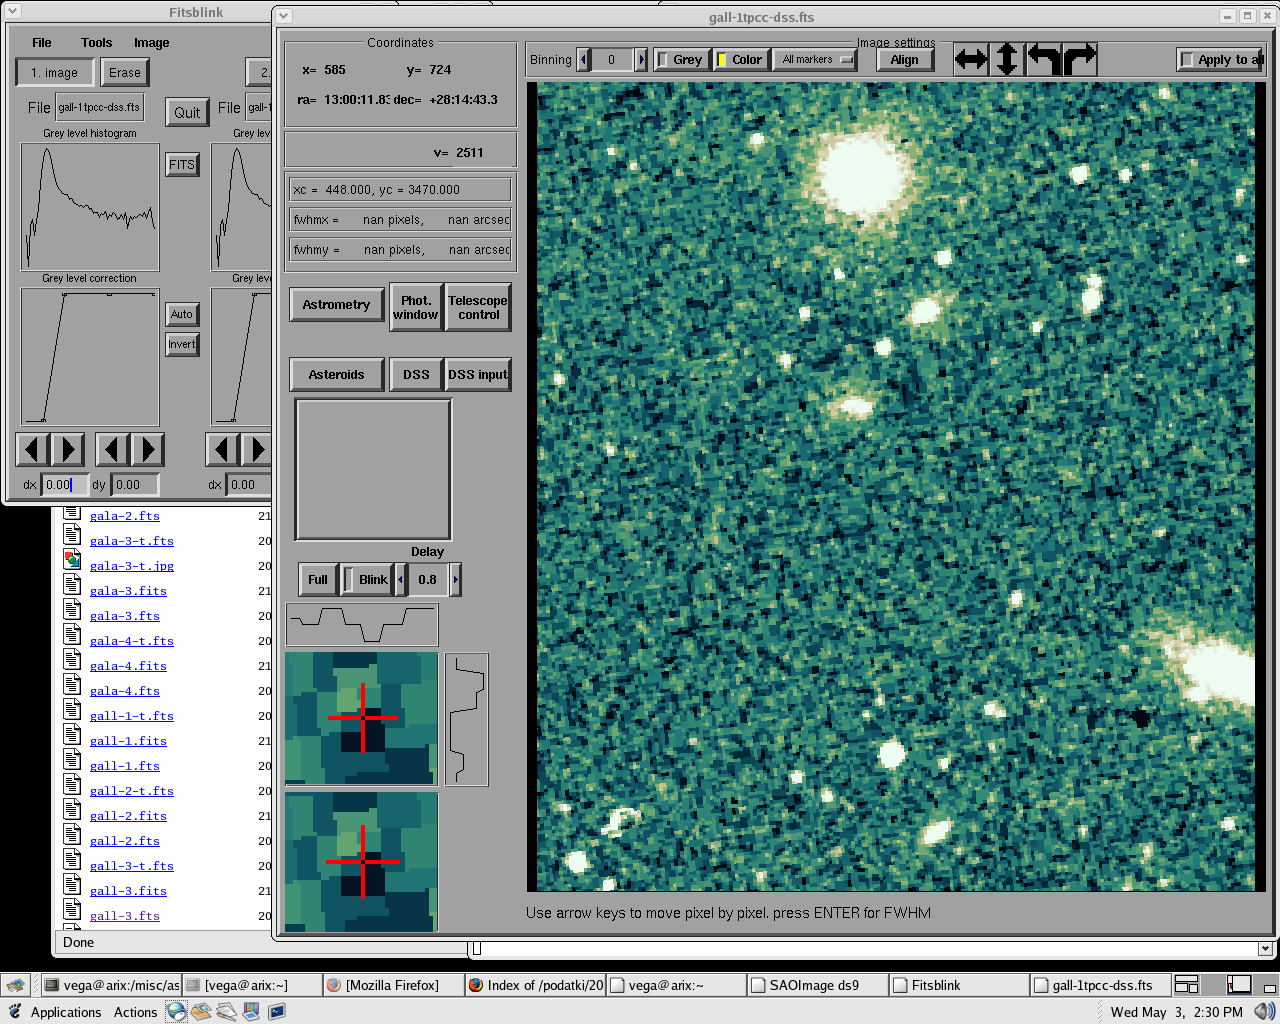This screenshot has width=1280, height=1024.
Task: Switch to Fitsblink taskbar entry
Action: [x=958, y=985]
